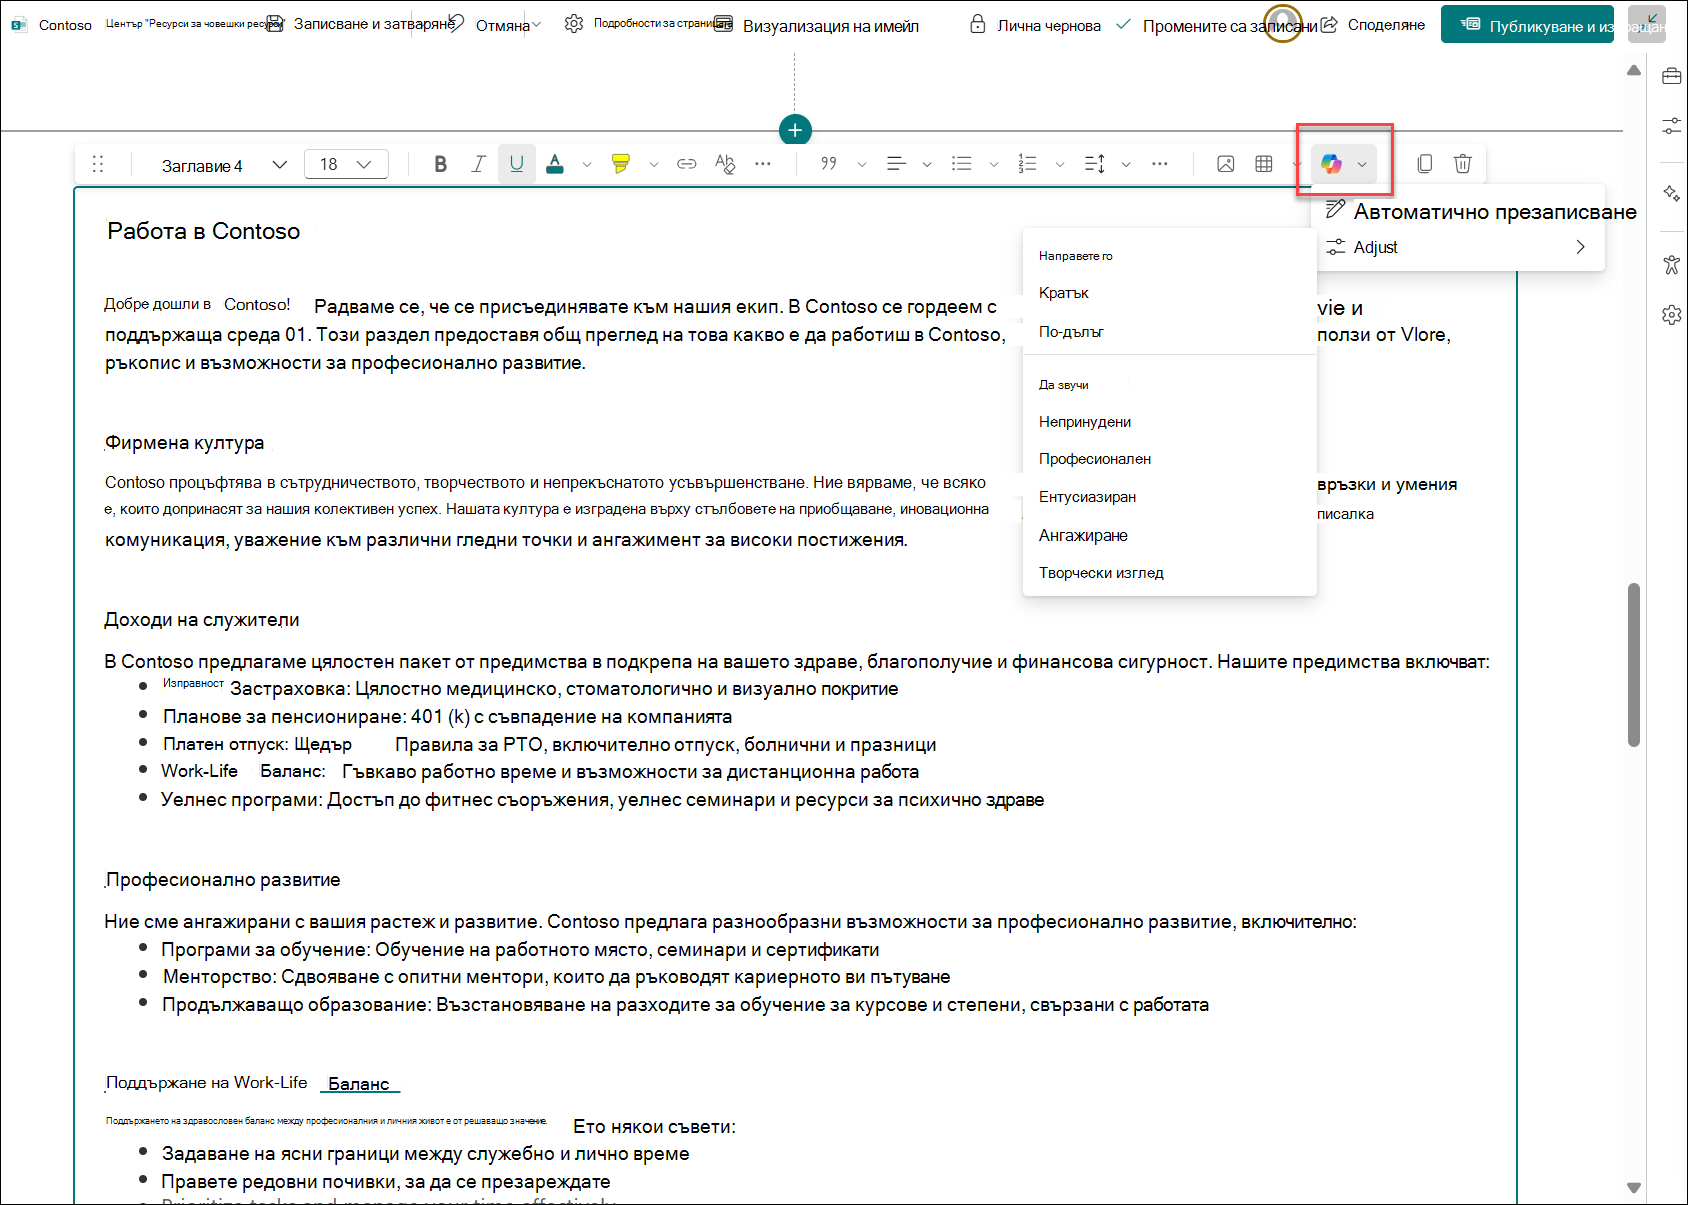Open the Adjust submenu
The image size is (1688, 1205).
point(1457,247)
